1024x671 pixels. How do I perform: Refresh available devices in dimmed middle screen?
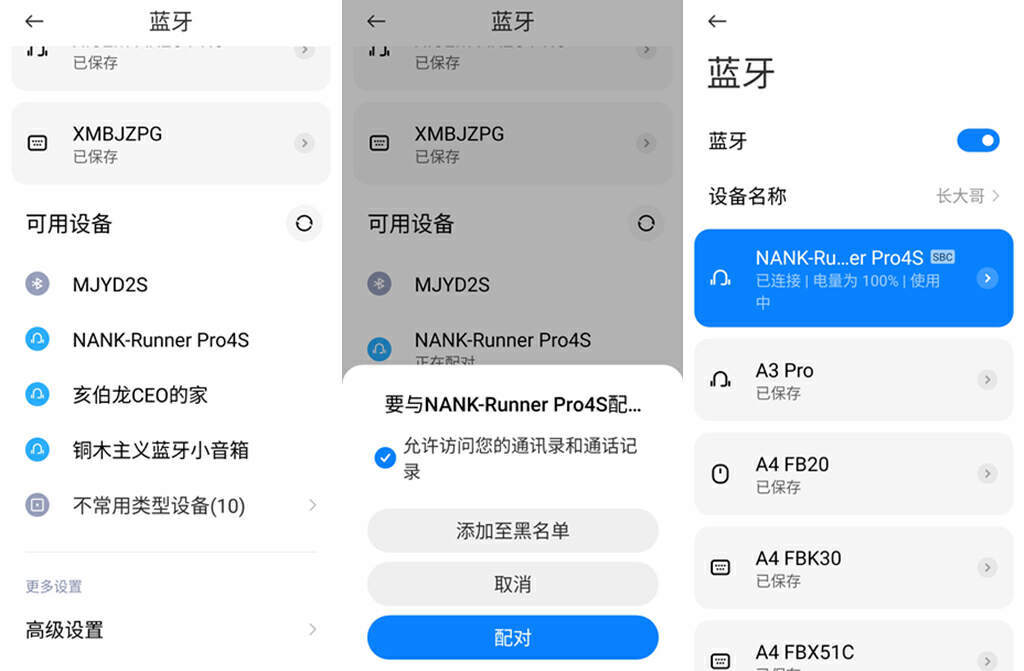coord(646,223)
